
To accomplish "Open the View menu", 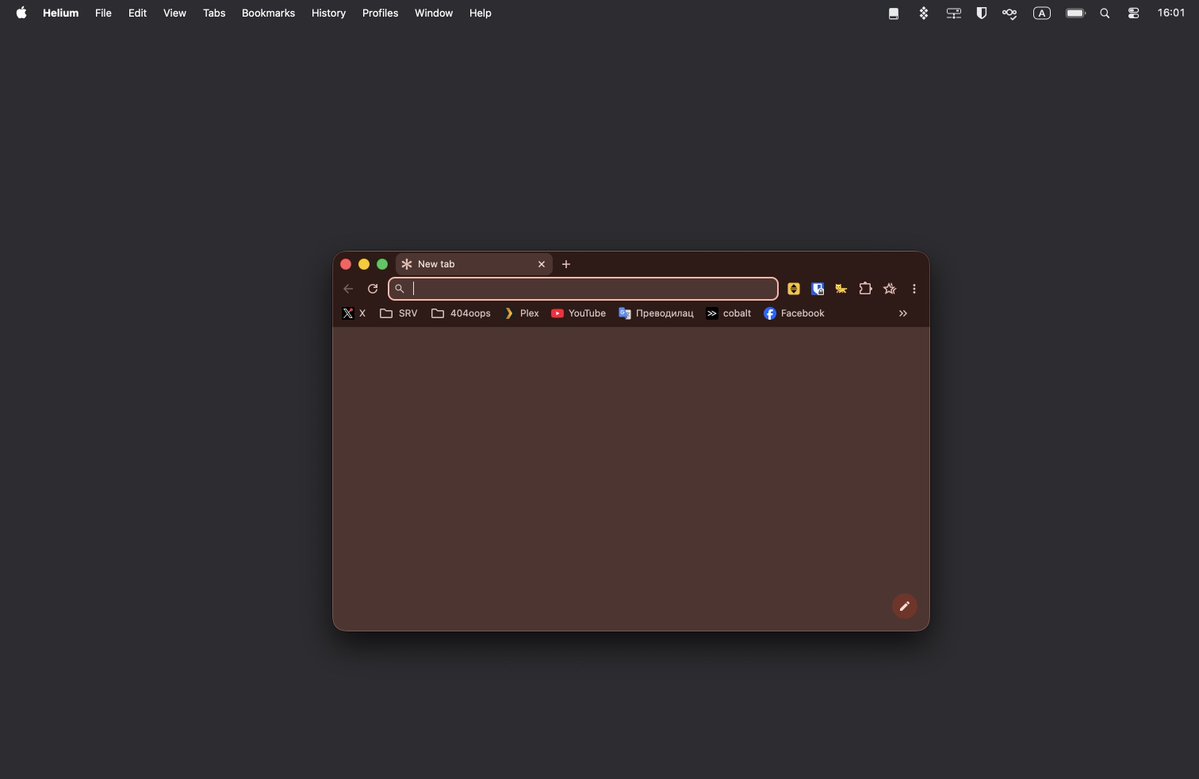I will point(174,13).
